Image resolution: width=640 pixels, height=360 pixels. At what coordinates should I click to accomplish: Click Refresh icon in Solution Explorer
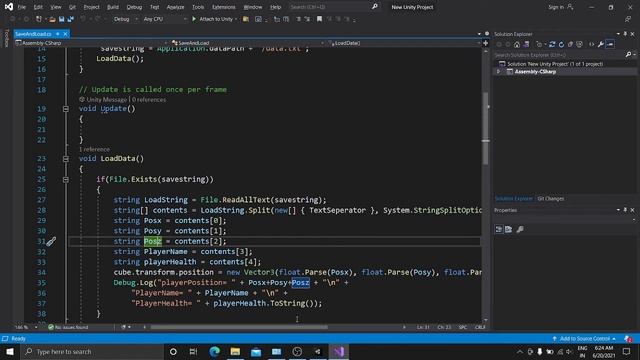[561, 44]
